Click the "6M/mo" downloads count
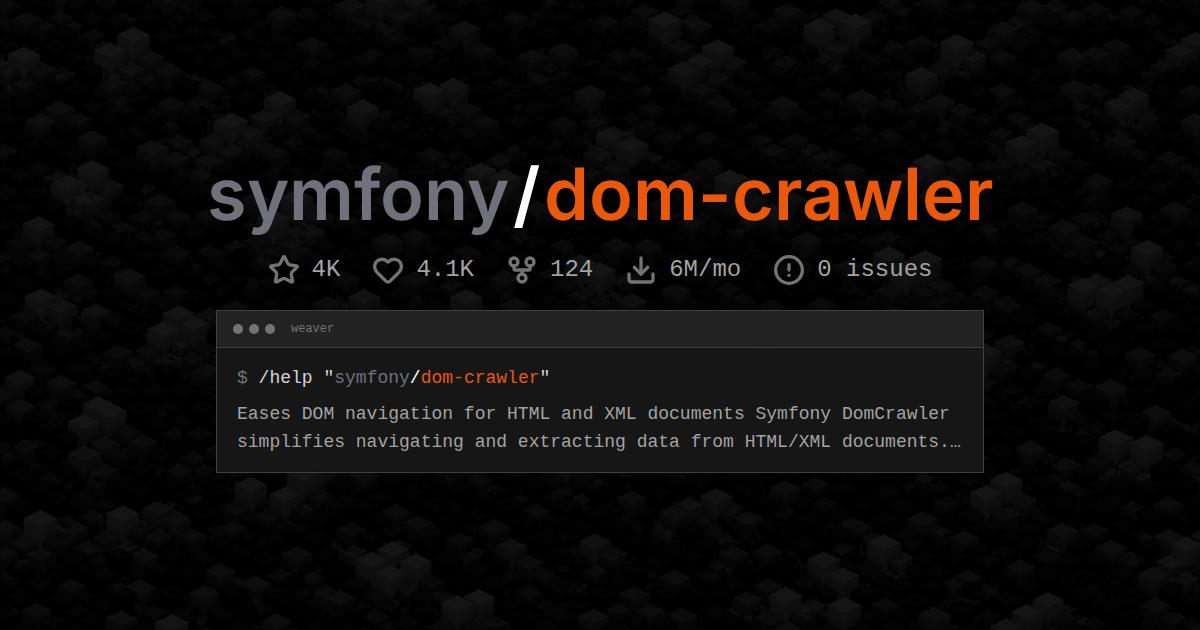Screen dimensions: 1200x630 pos(705,269)
